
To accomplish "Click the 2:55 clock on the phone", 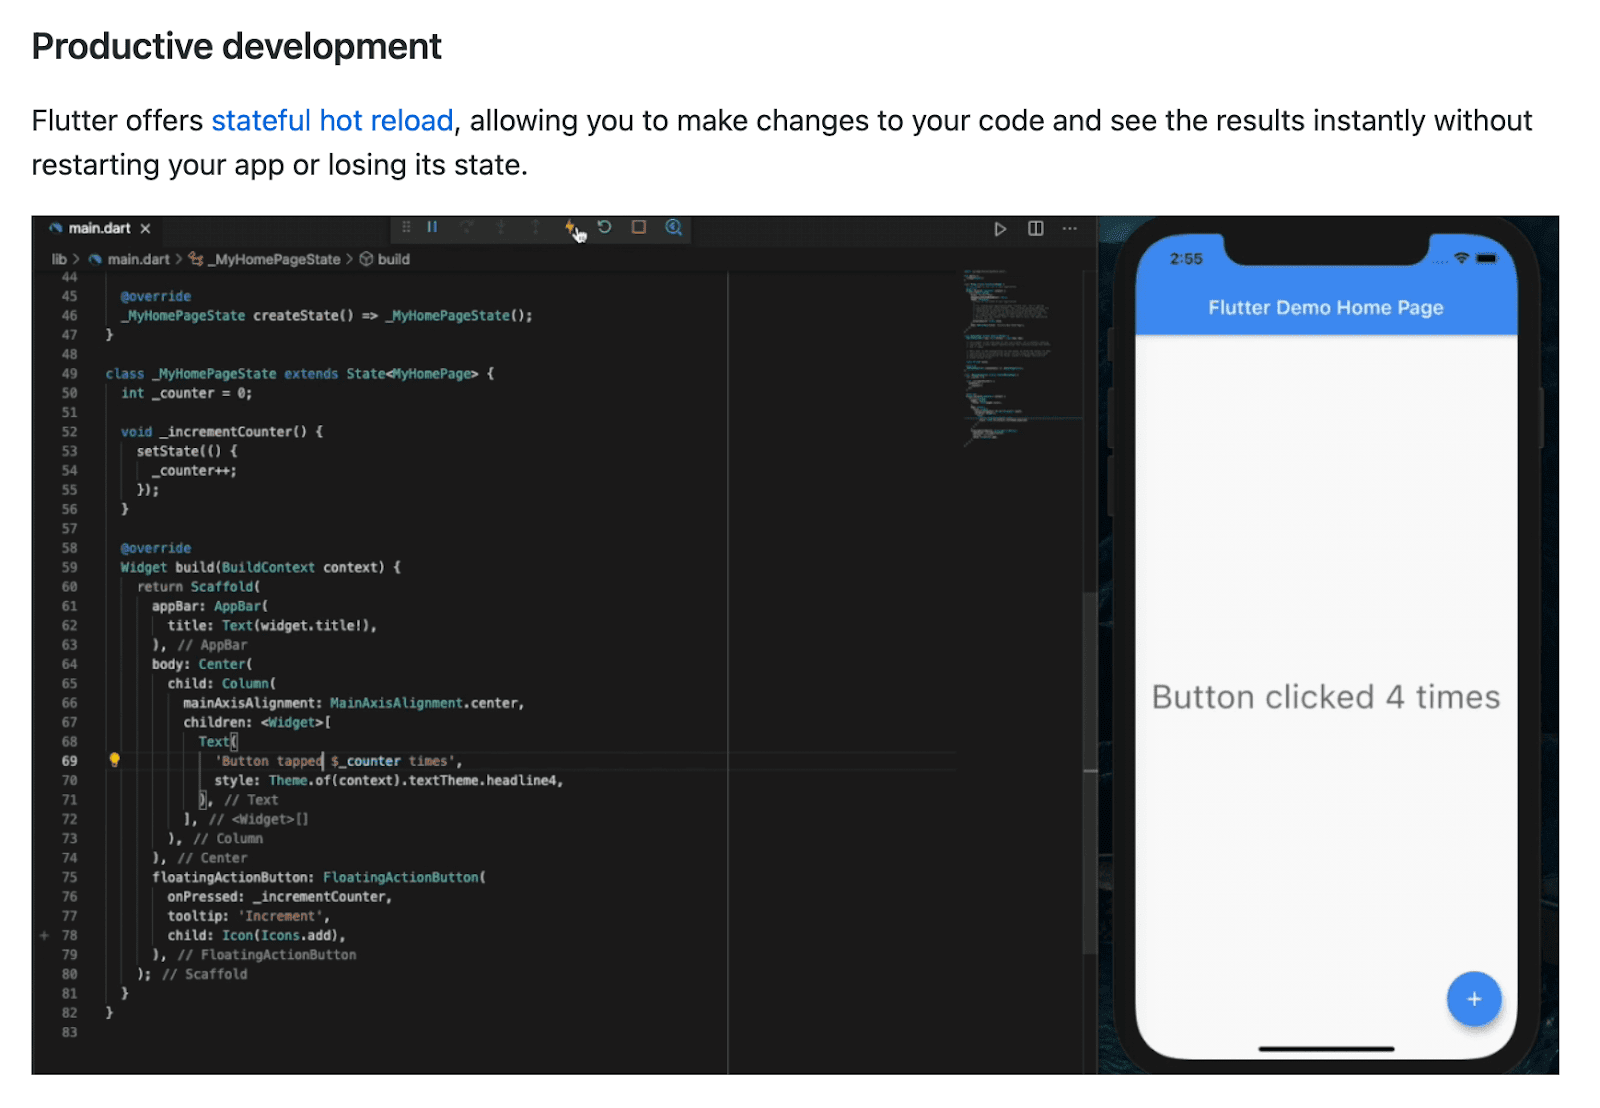I will coord(1186,259).
